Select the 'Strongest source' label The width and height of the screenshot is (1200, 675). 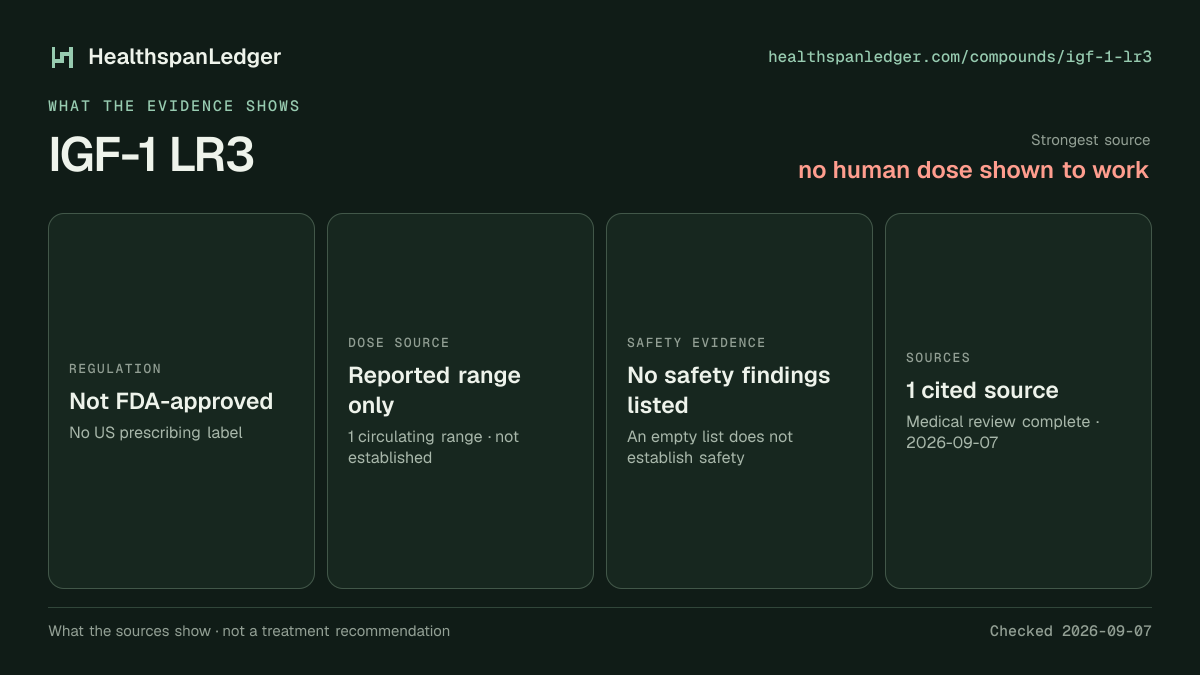click(1090, 140)
